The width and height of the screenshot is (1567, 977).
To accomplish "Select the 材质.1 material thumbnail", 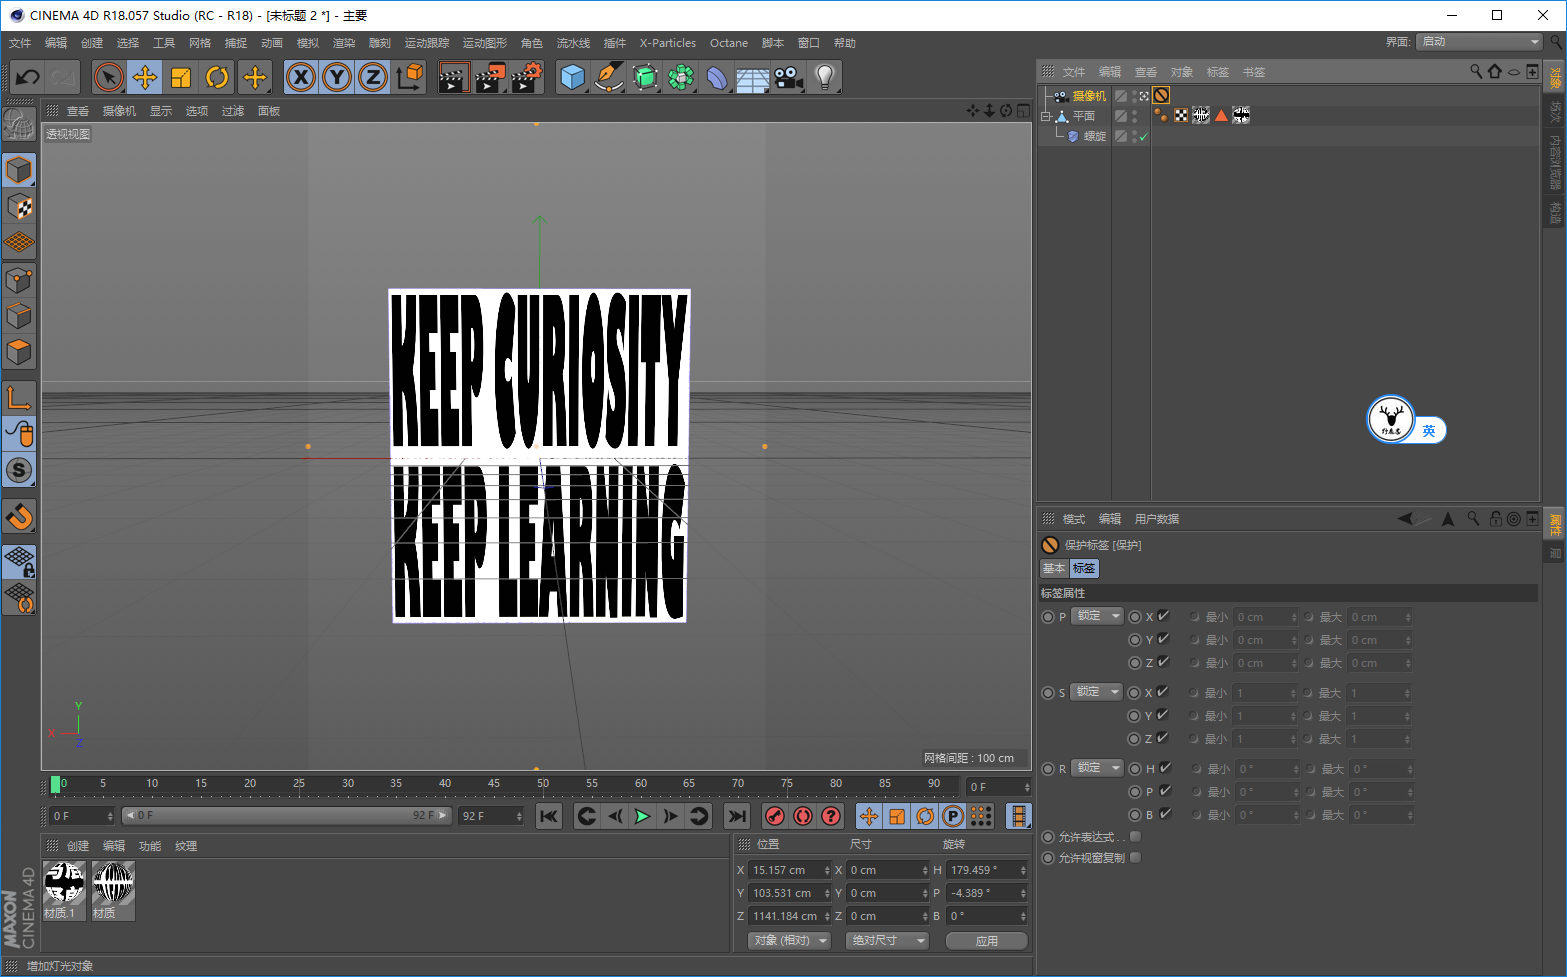I will (65, 890).
